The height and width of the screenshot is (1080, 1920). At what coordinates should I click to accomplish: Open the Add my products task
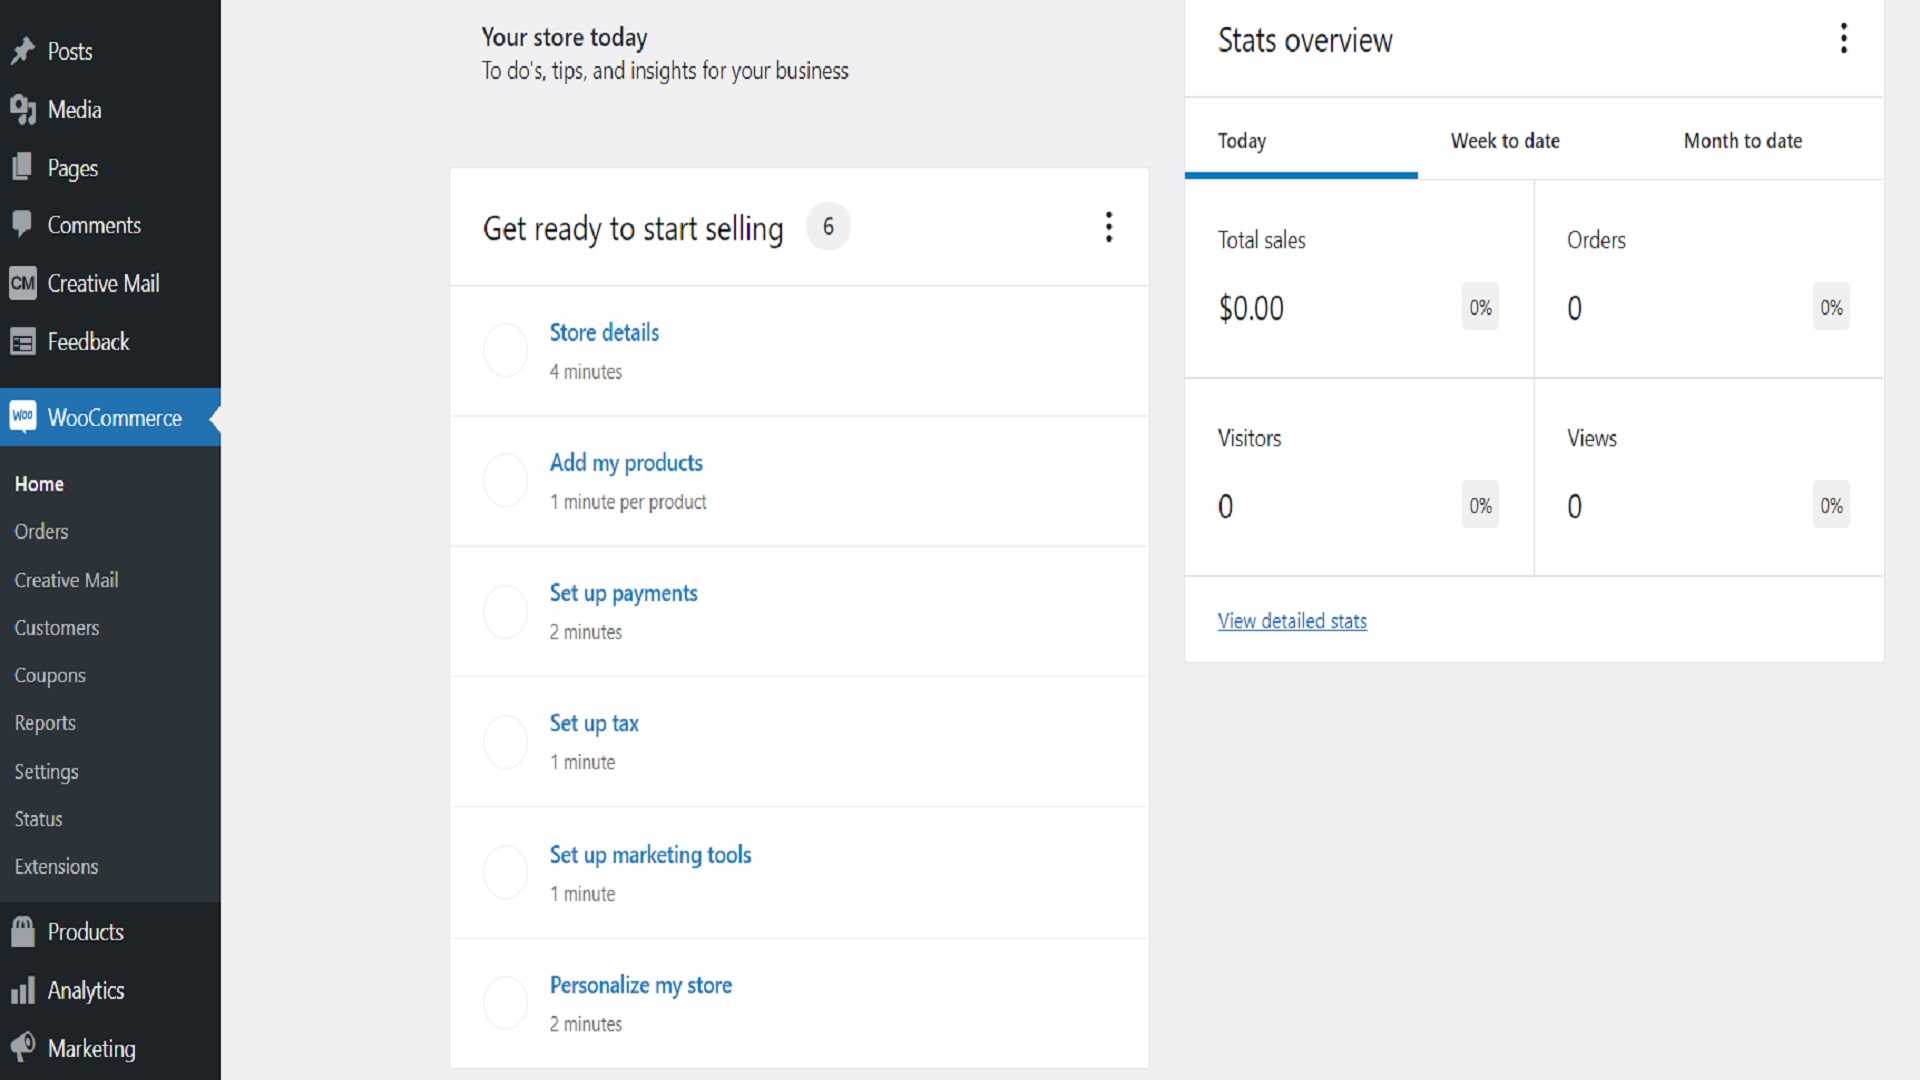[x=626, y=463]
